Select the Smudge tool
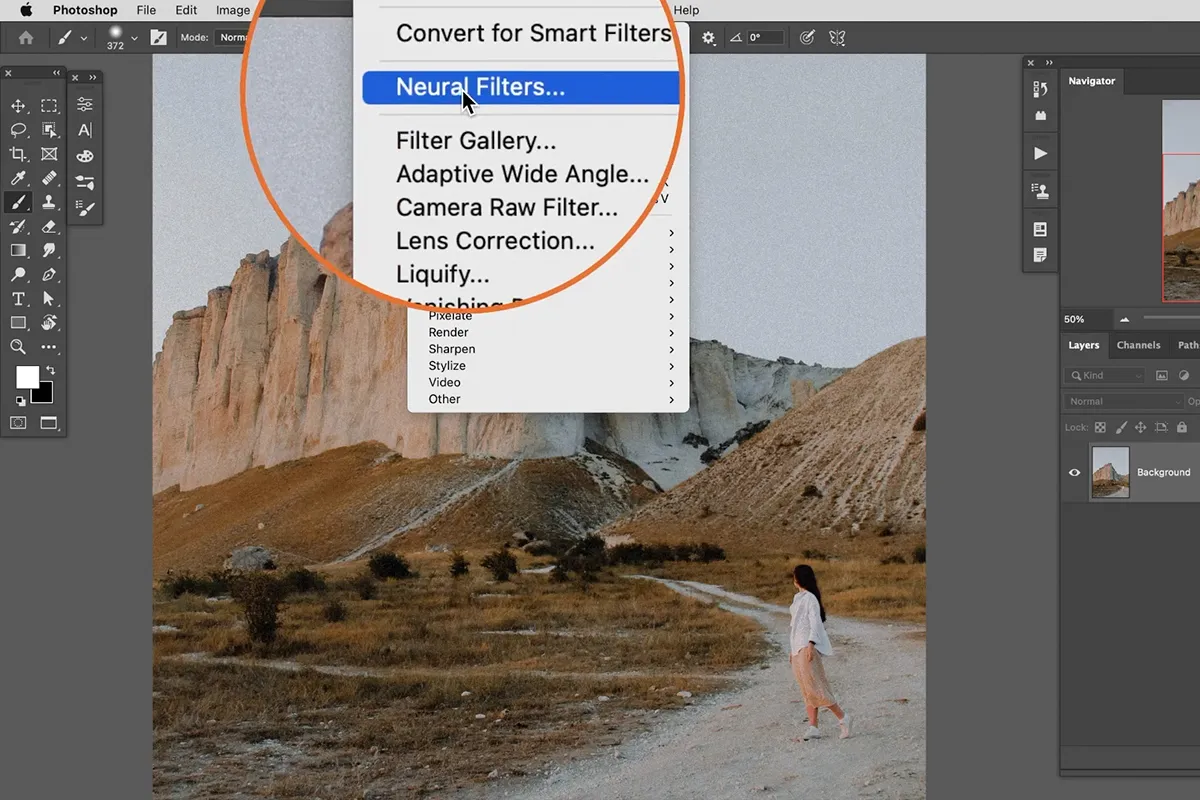The image size is (1200, 800). pyautogui.click(x=49, y=251)
